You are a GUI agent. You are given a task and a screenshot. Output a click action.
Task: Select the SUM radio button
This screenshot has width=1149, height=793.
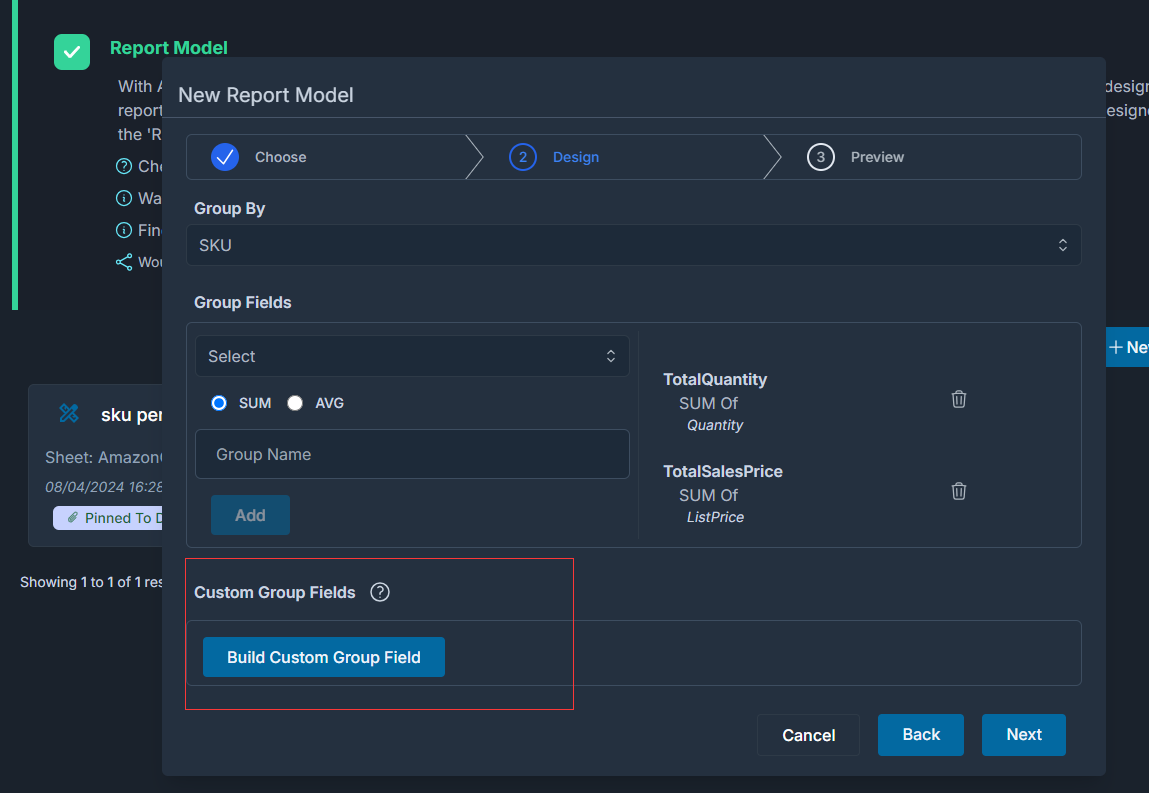(219, 403)
